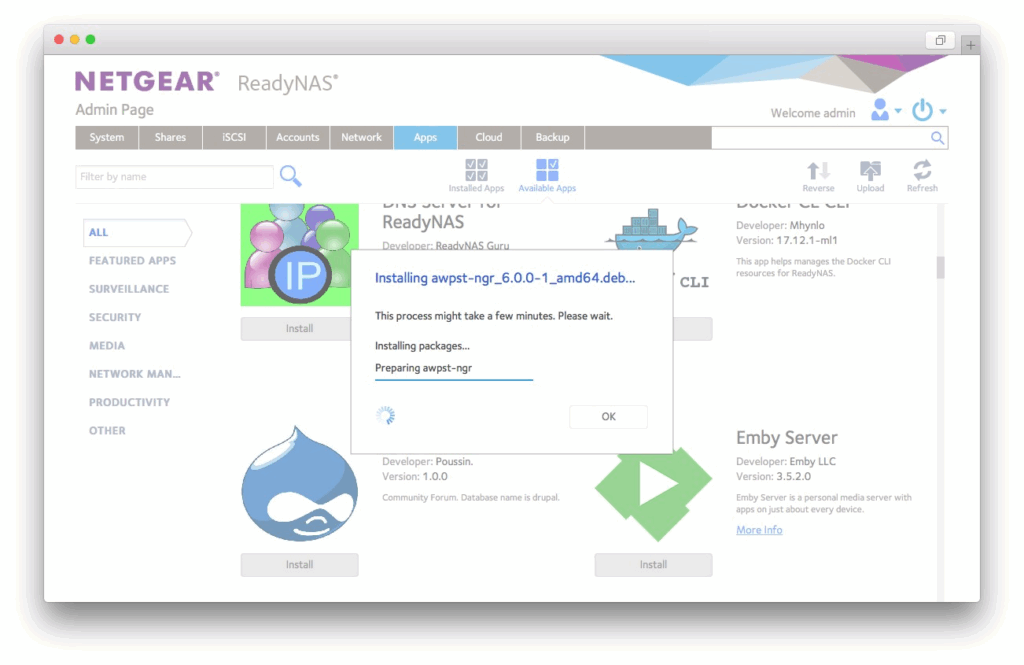
Task: Open the Backup tab
Action: (552, 138)
